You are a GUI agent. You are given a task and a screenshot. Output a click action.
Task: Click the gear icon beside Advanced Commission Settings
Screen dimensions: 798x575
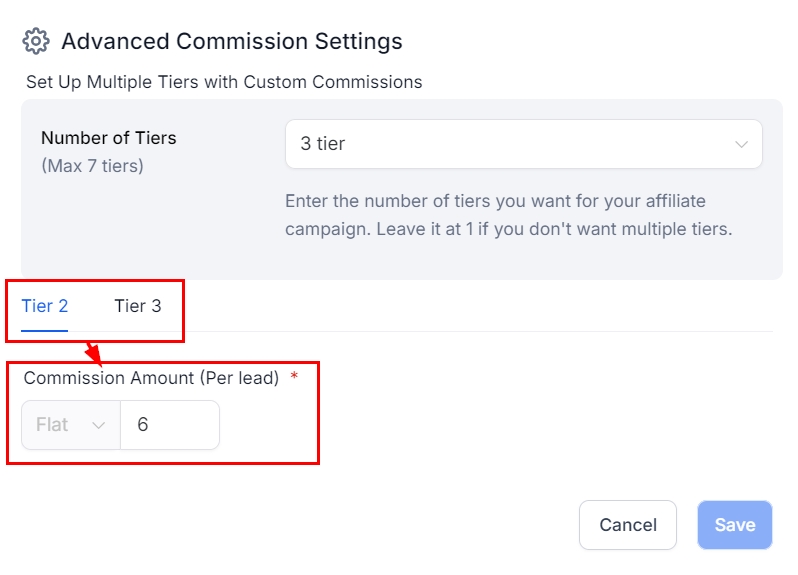click(x=36, y=41)
